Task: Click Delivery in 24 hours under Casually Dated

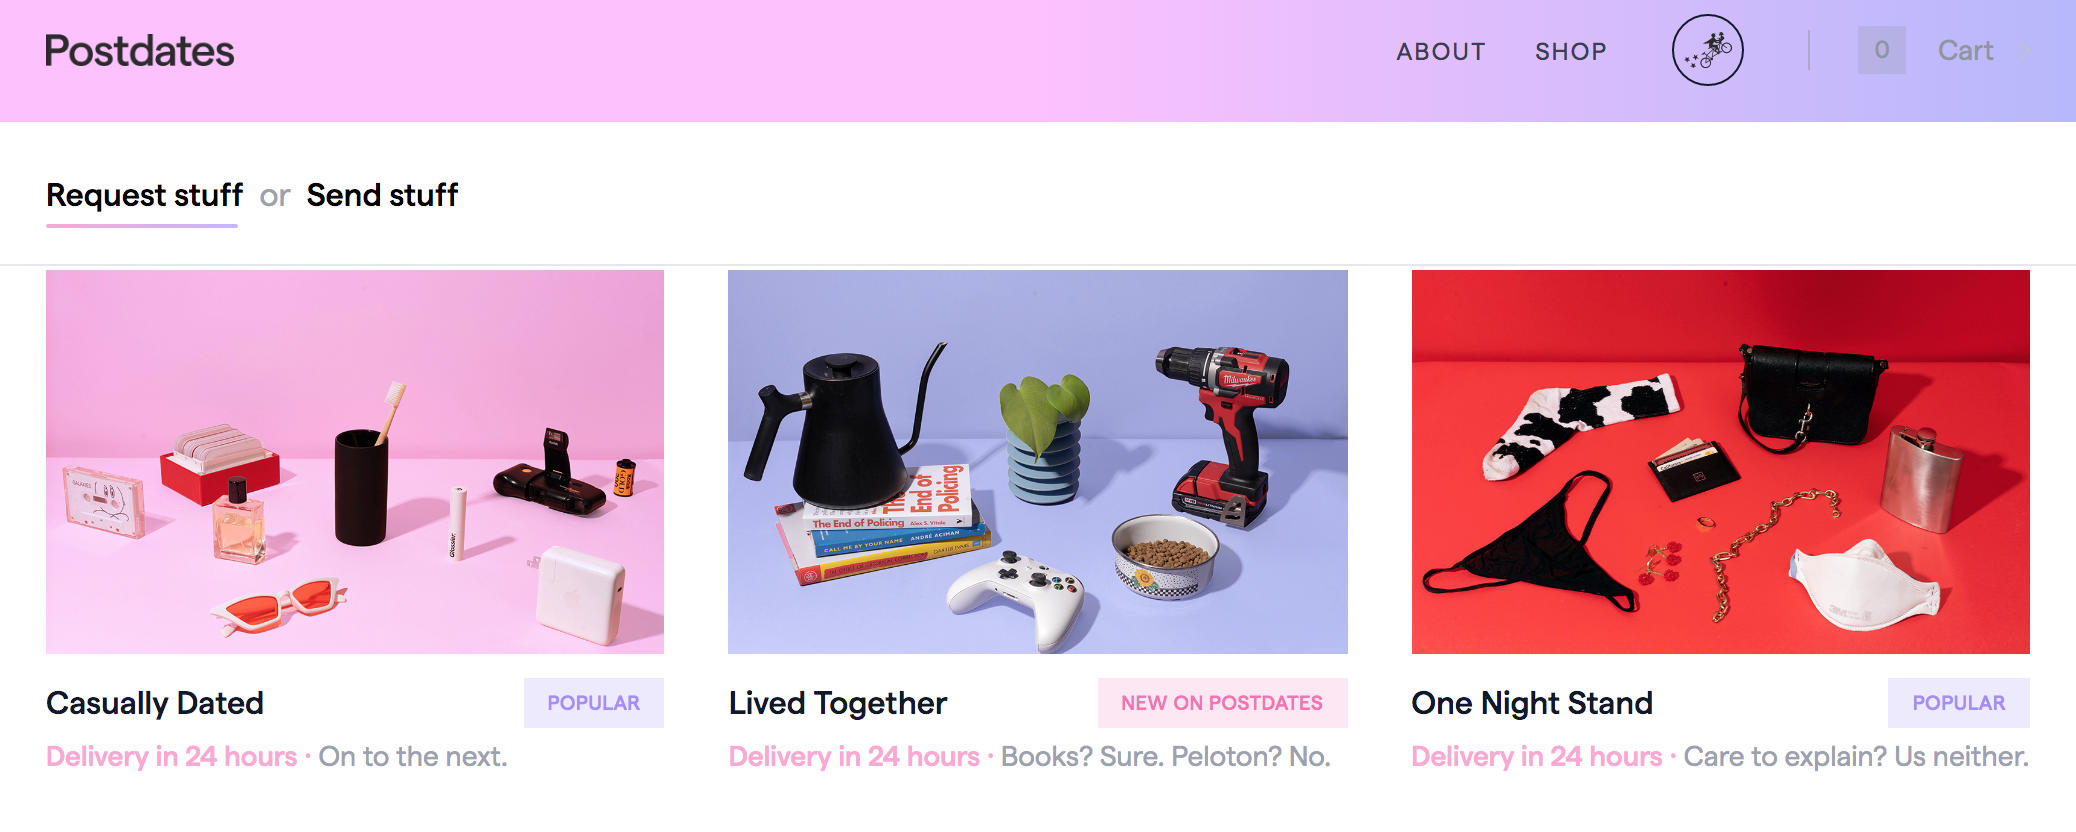Action: coord(172,757)
